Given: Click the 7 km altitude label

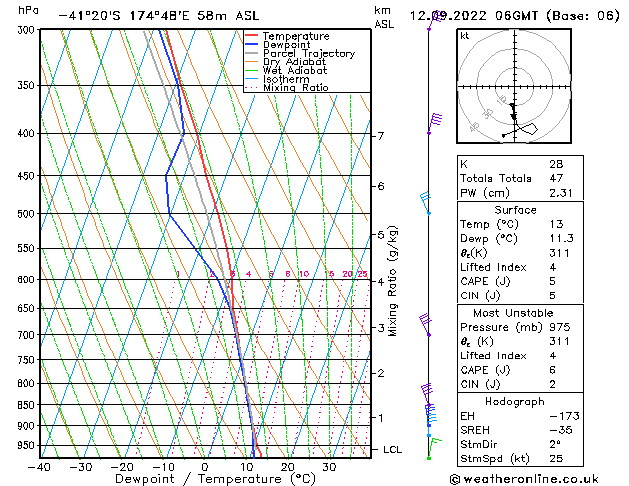Looking at the screenshot, I should coord(381,136).
